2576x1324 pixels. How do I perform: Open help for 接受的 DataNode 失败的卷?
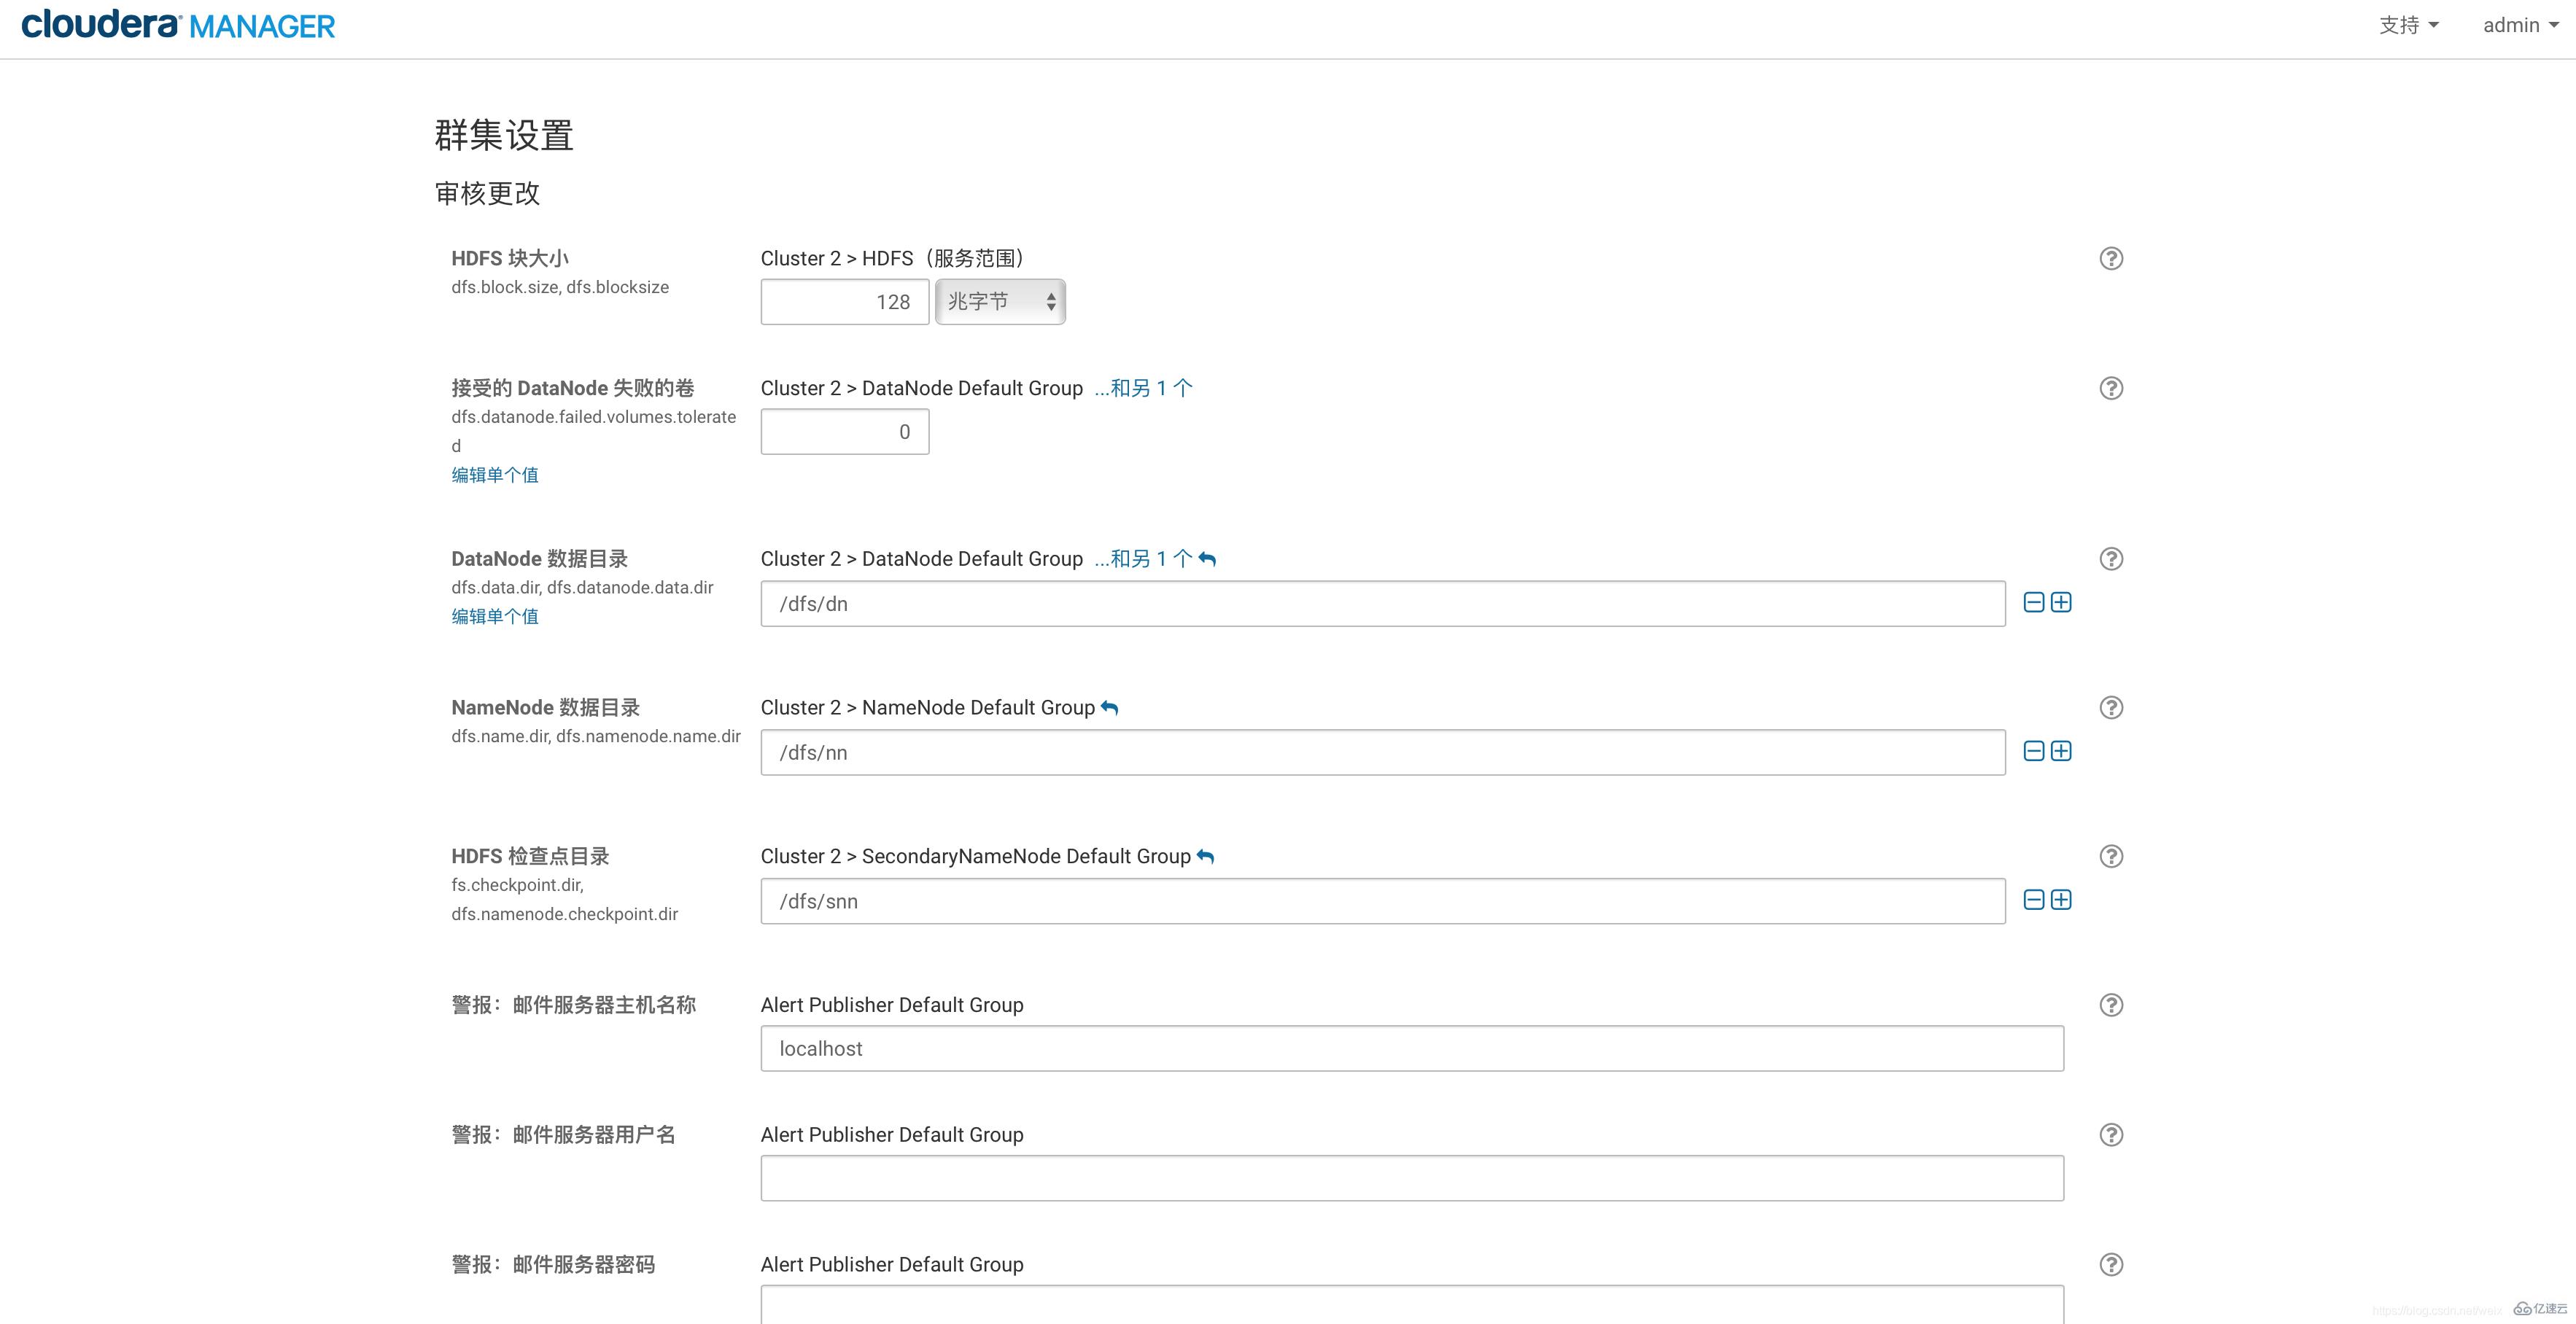coord(2111,388)
